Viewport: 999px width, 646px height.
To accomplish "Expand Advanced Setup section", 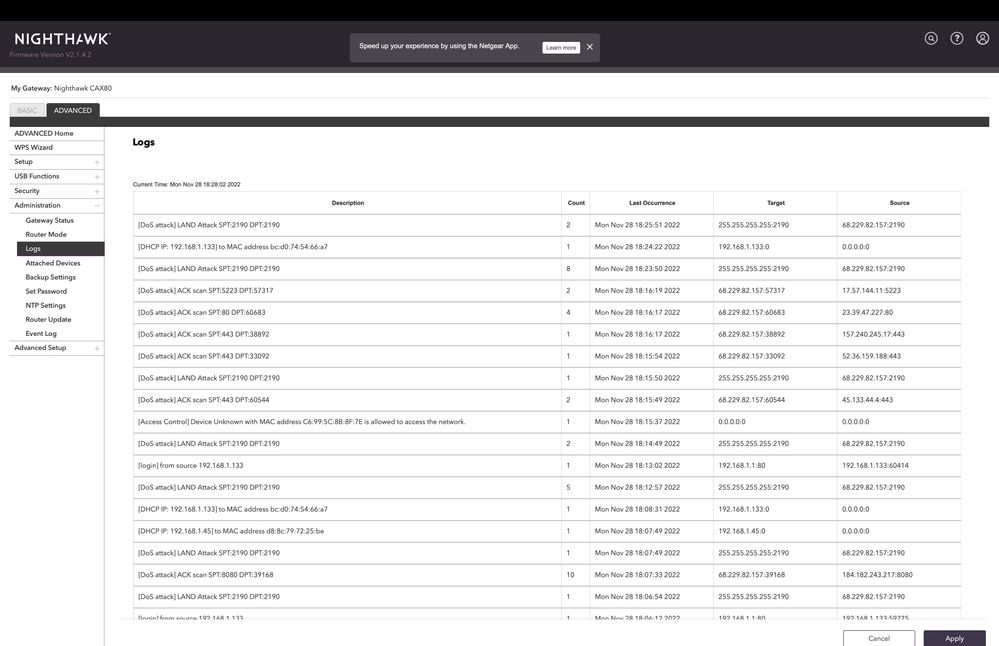I will (x=97, y=348).
